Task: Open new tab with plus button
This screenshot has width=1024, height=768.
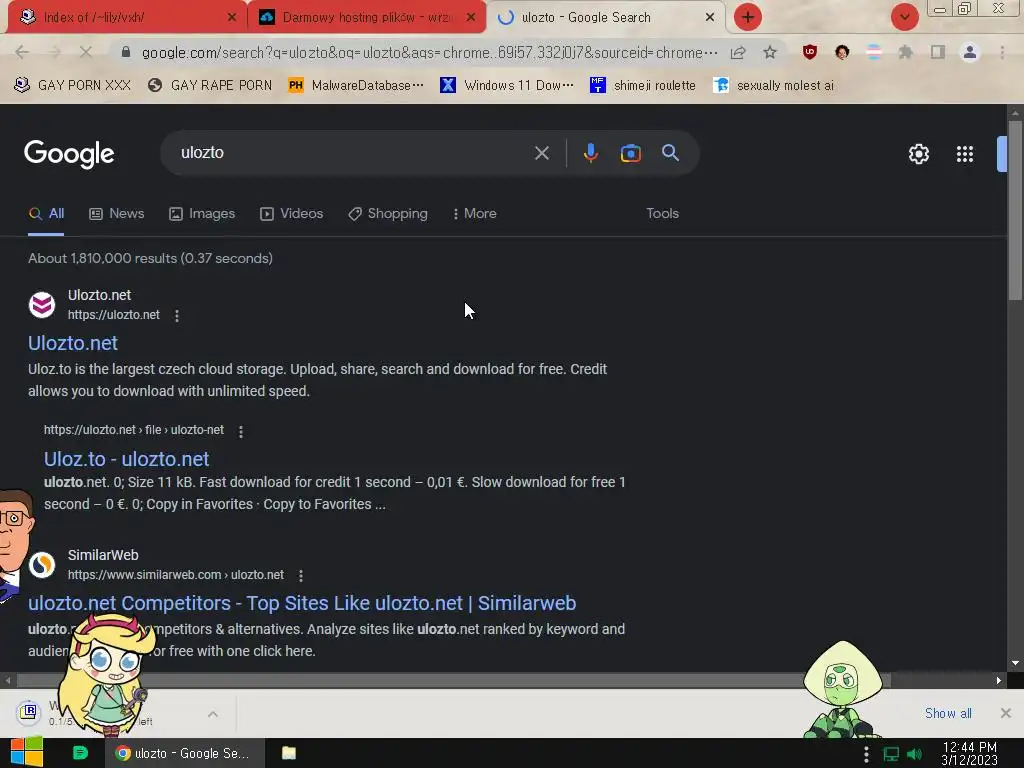Action: [x=747, y=17]
